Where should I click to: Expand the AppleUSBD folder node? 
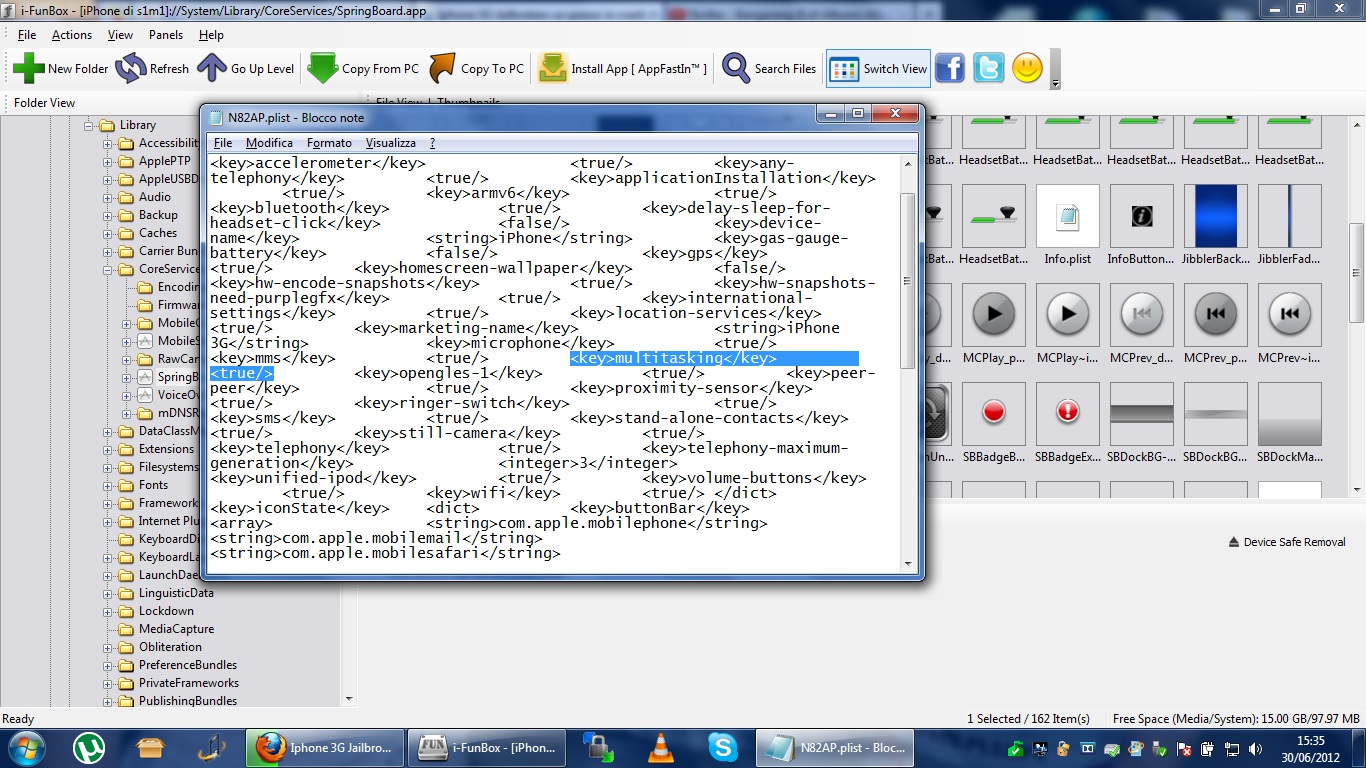[x=108, y=179]
